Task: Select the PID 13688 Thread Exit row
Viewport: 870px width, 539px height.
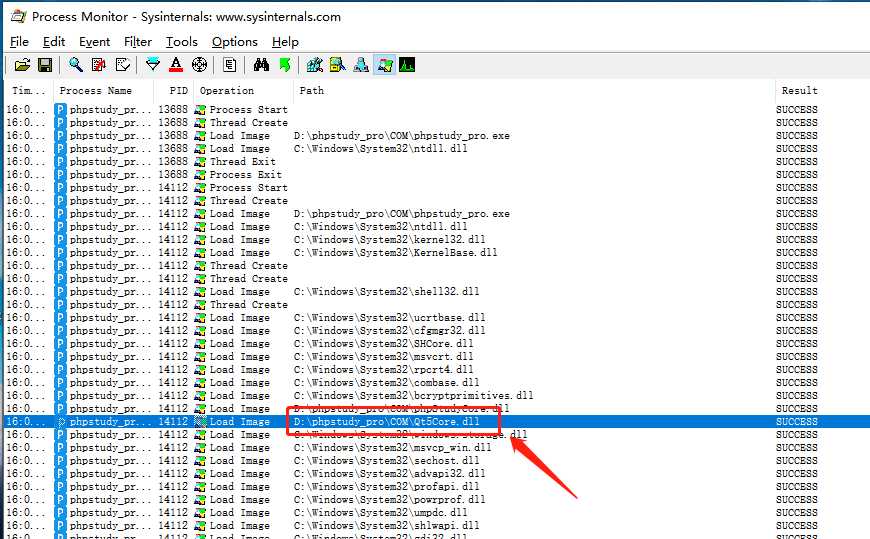Action: tap(437, 162)
